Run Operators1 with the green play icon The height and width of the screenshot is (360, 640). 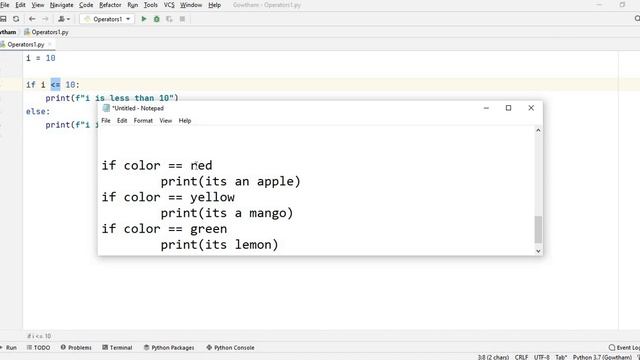pos(144,19)
